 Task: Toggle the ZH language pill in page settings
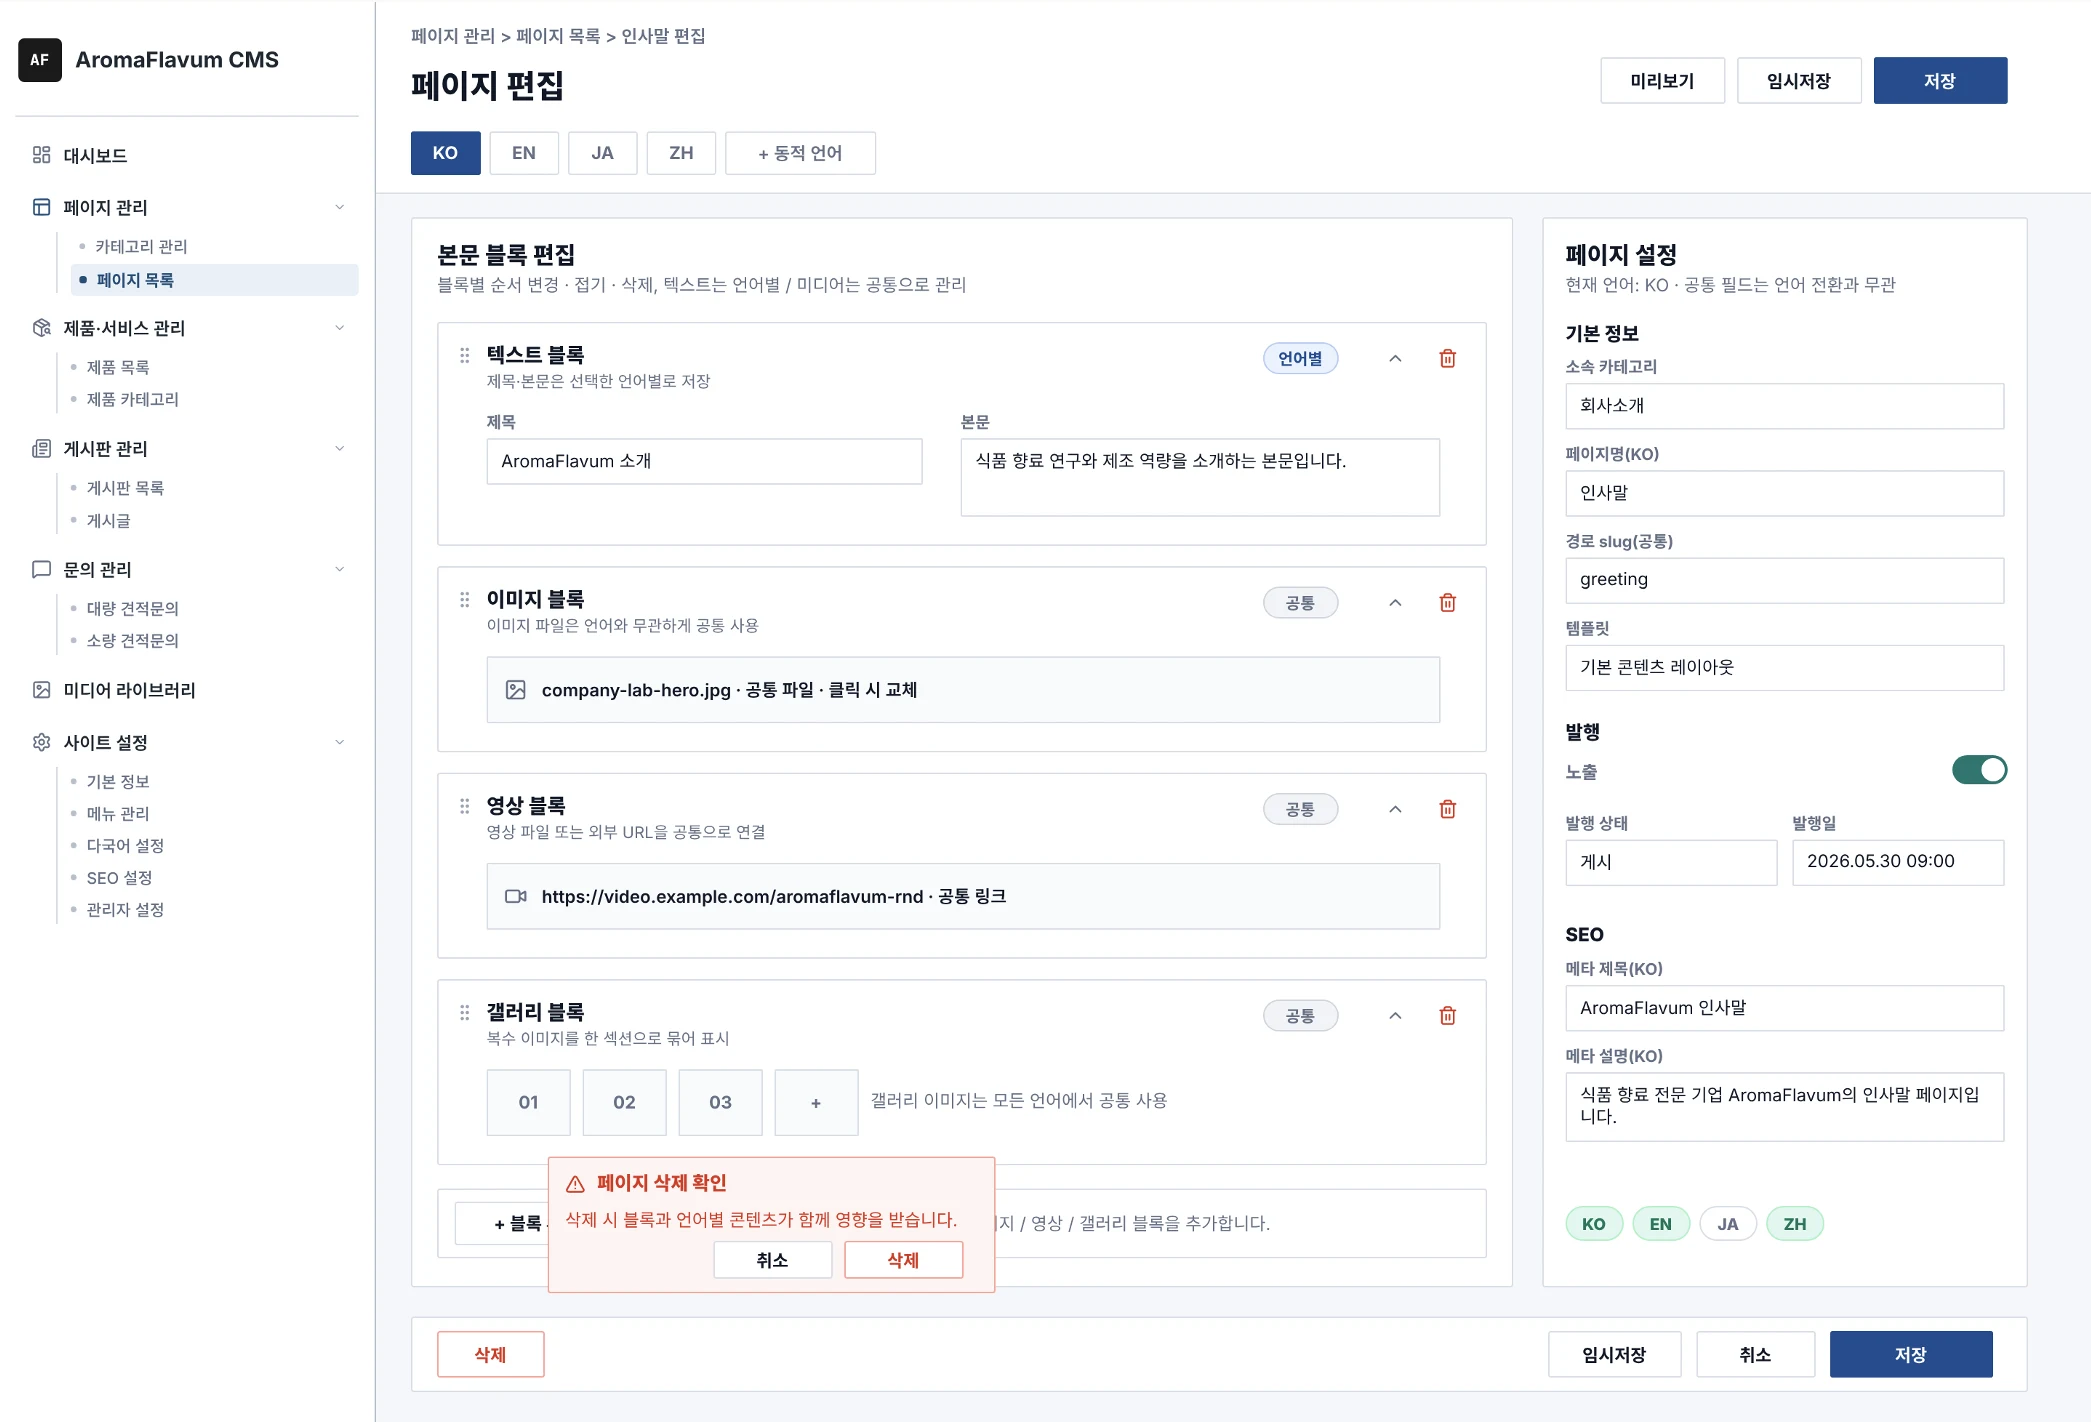(1795, 1224)
